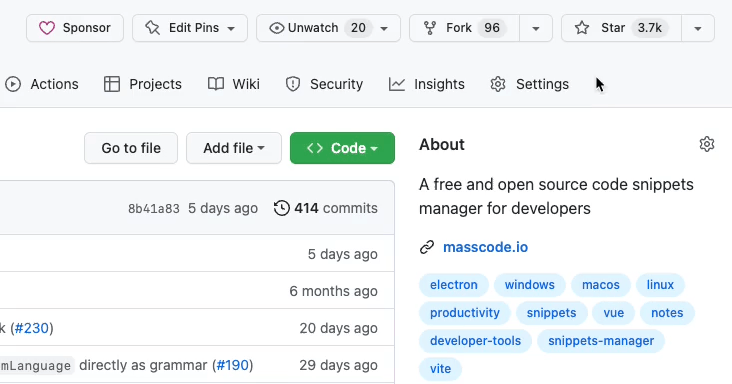Expand the Fork options dropdown arrow

click(x=536, y=28)
